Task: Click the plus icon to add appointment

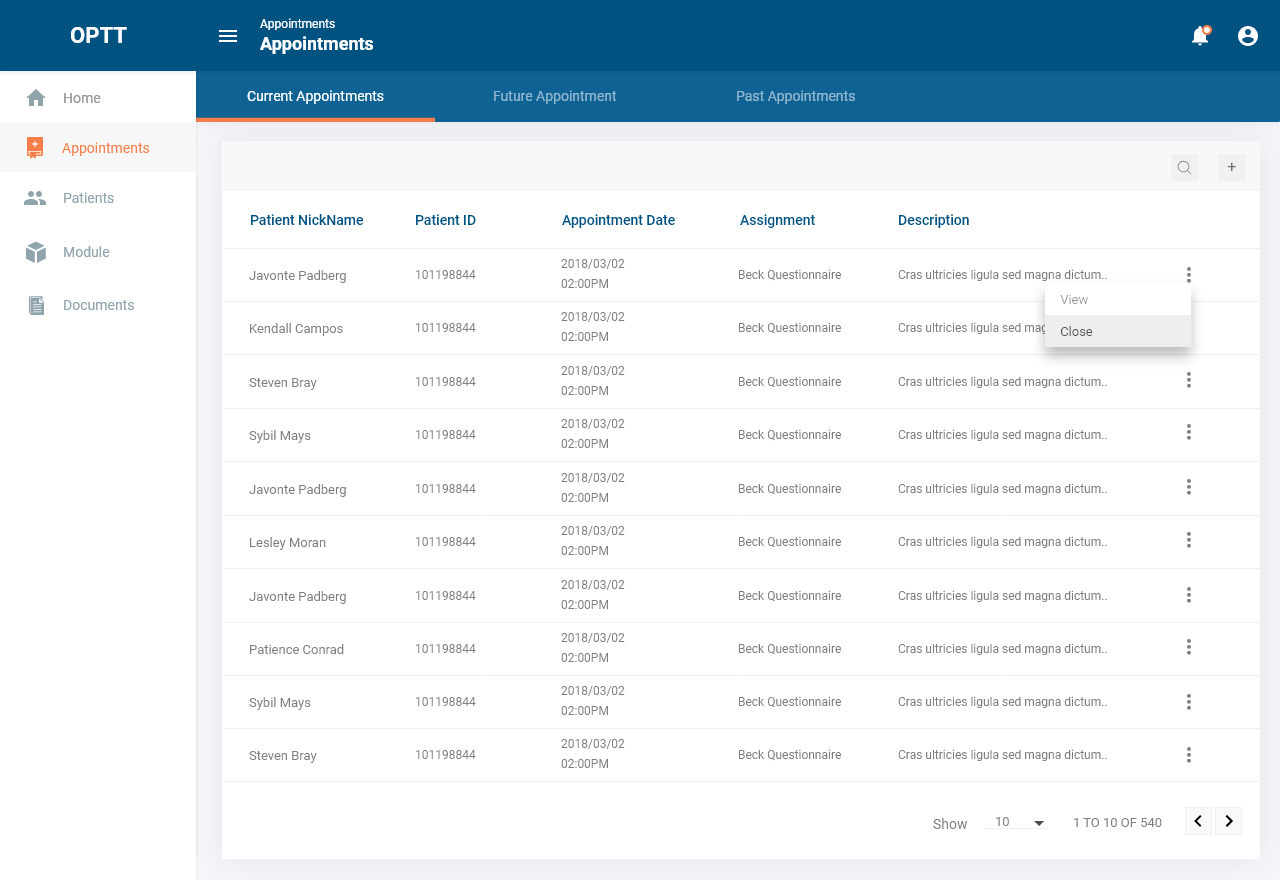Action: coord(1231,168)
